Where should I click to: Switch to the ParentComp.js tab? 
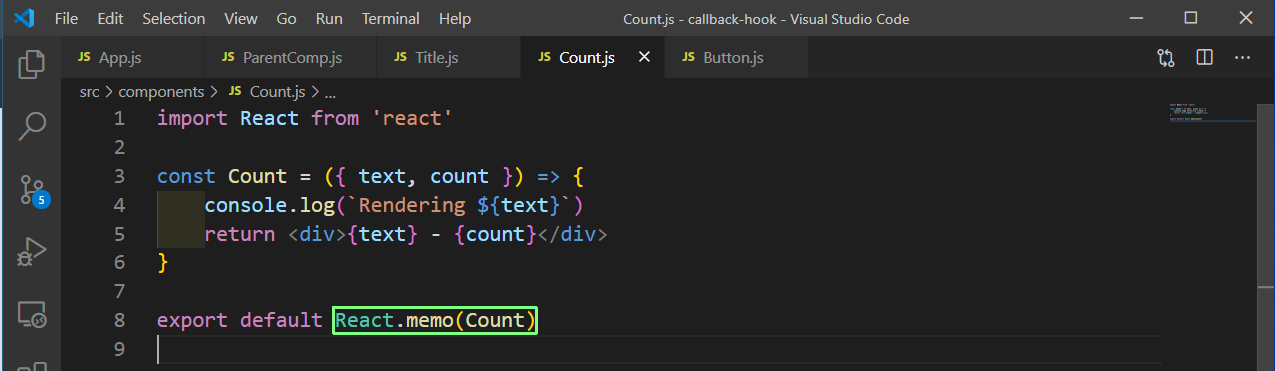click(x=290, y=58)
